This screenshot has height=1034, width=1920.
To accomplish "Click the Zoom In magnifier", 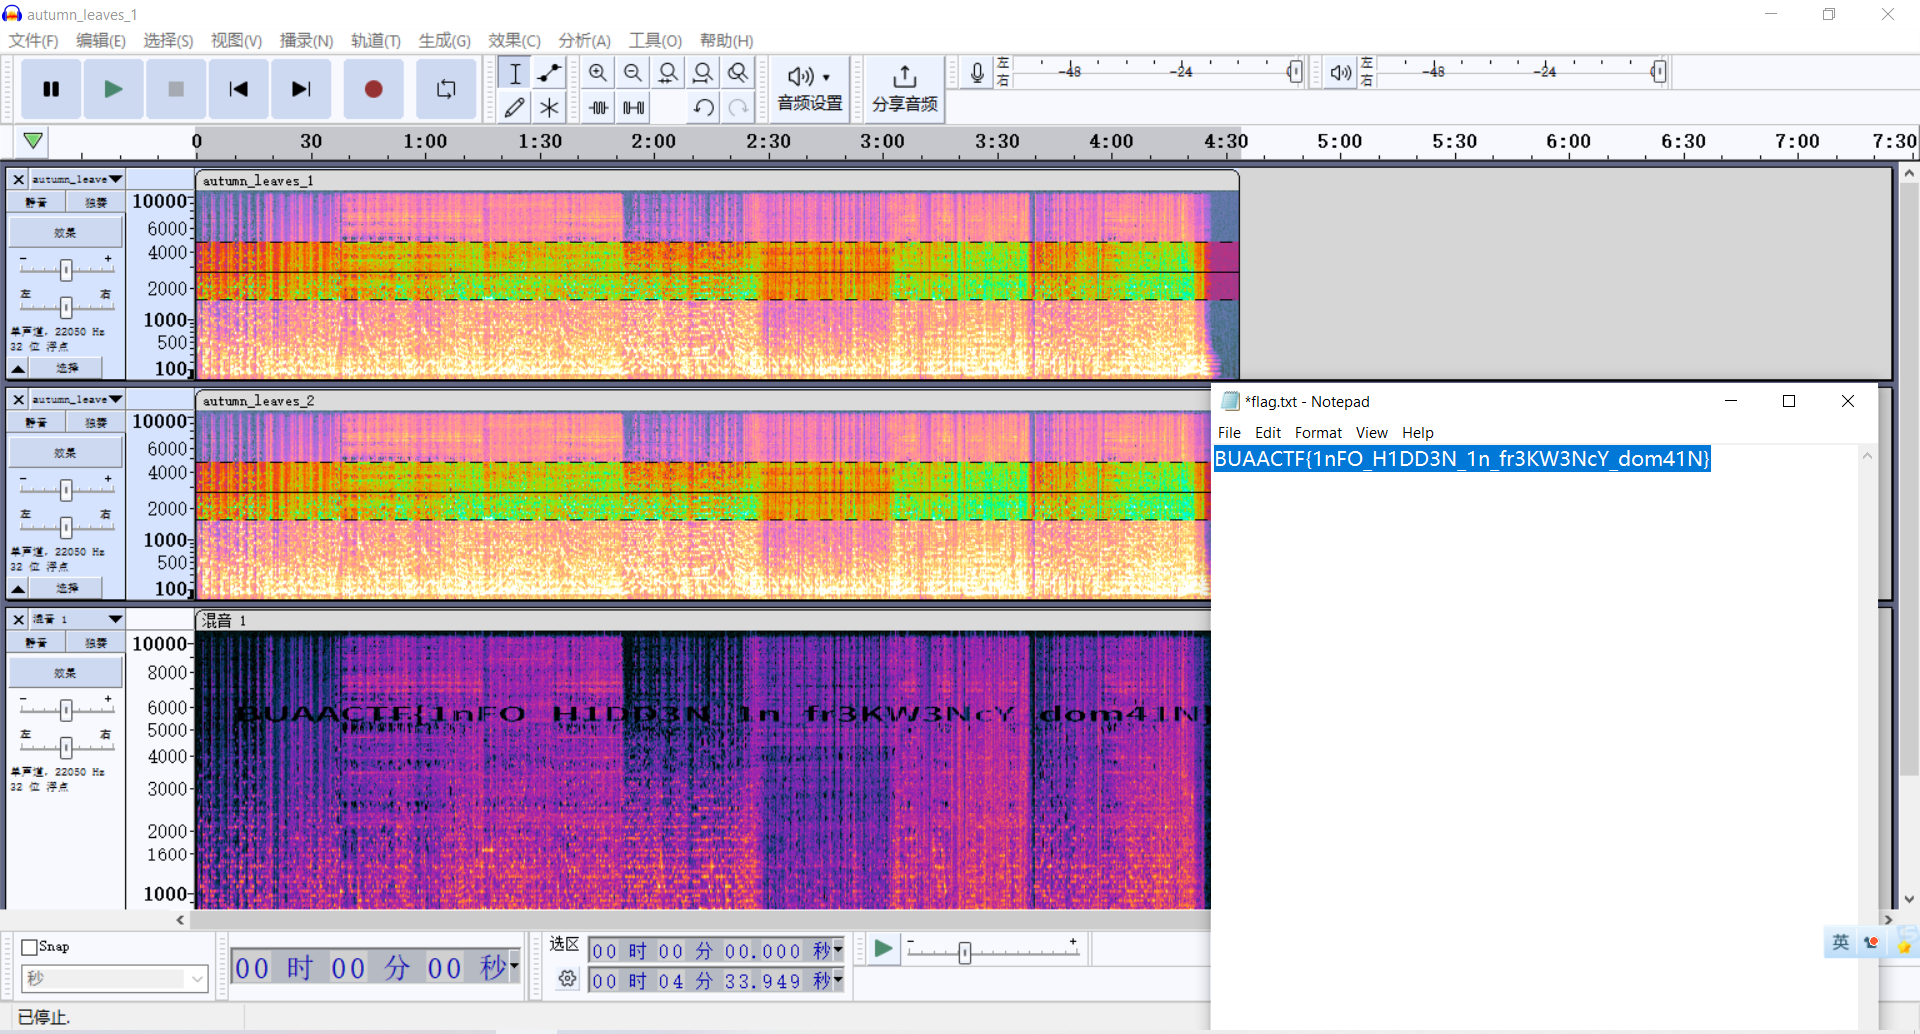I will (x=598, y=73).
